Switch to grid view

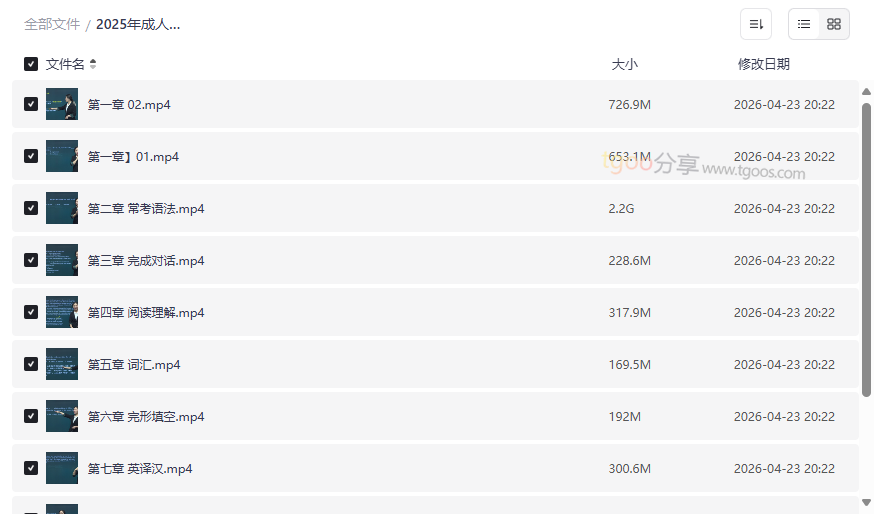(x=834, y=24)
